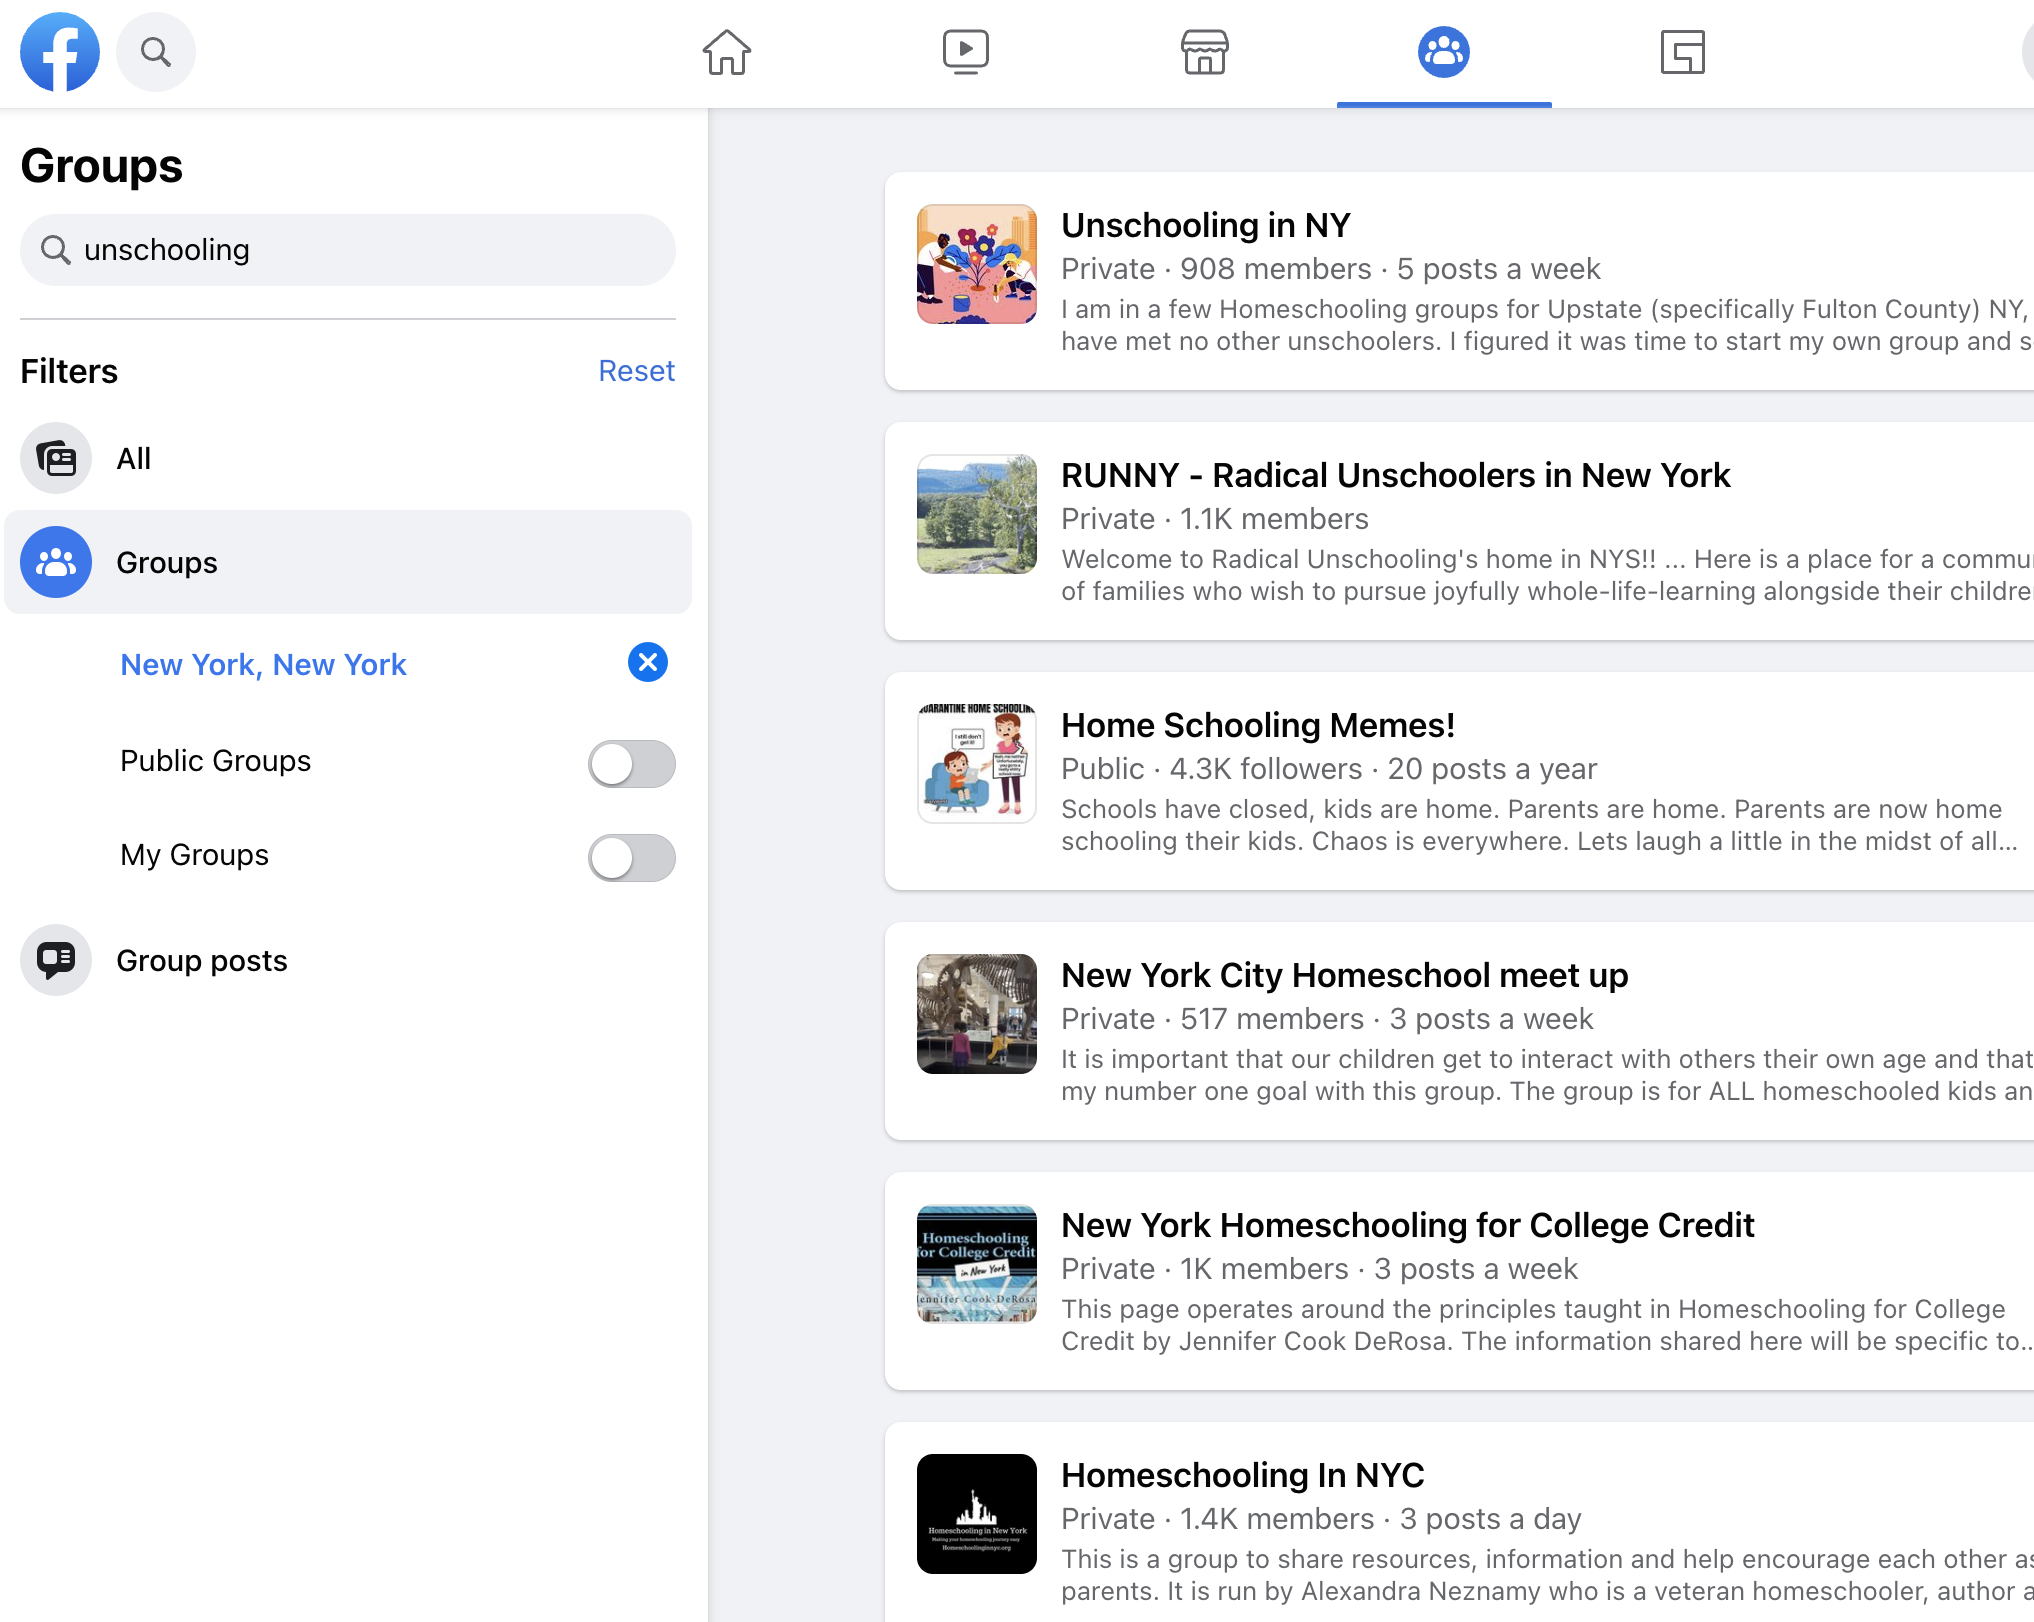This screenshot has width=2034, height=1622.
Task: Click the magnifier icon in groups search field
Action: click(x=56, y=250)
